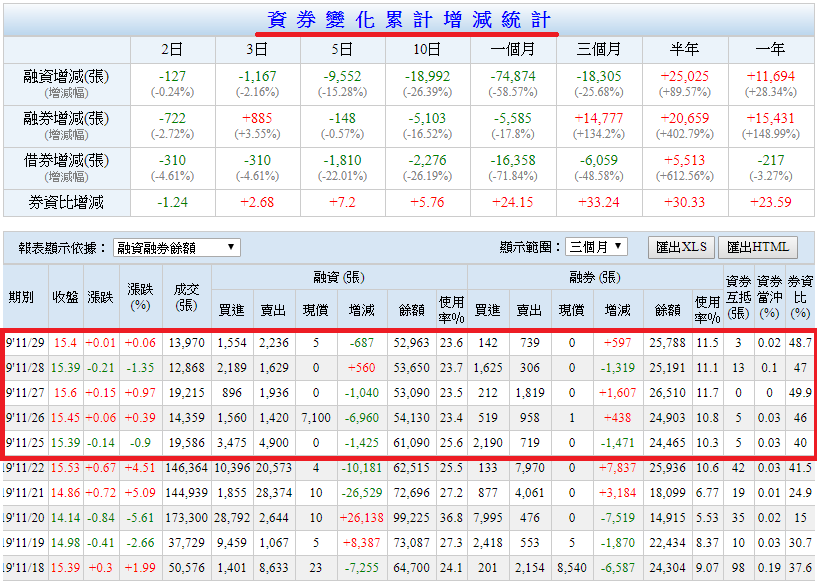Open the 三個月 display range dropdown

596,247
